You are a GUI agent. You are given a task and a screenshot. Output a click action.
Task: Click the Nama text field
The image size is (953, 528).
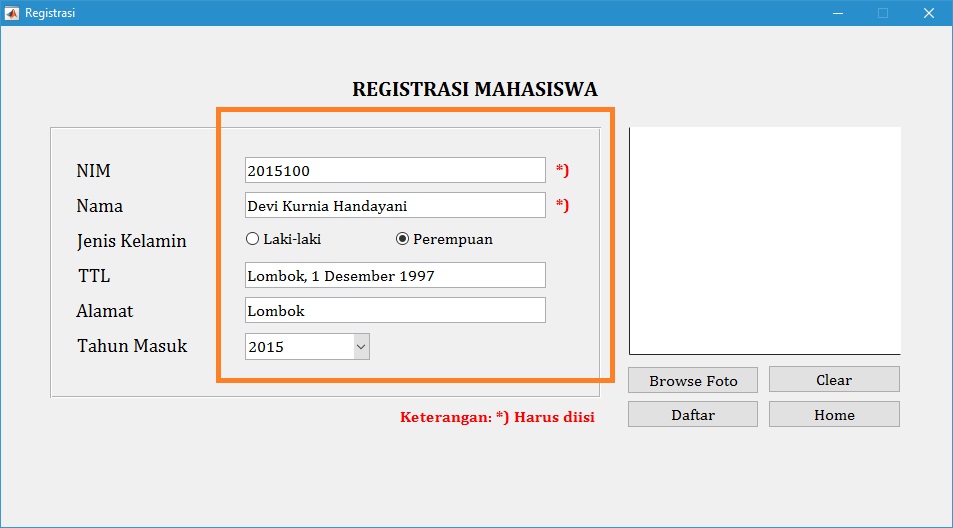395,205
